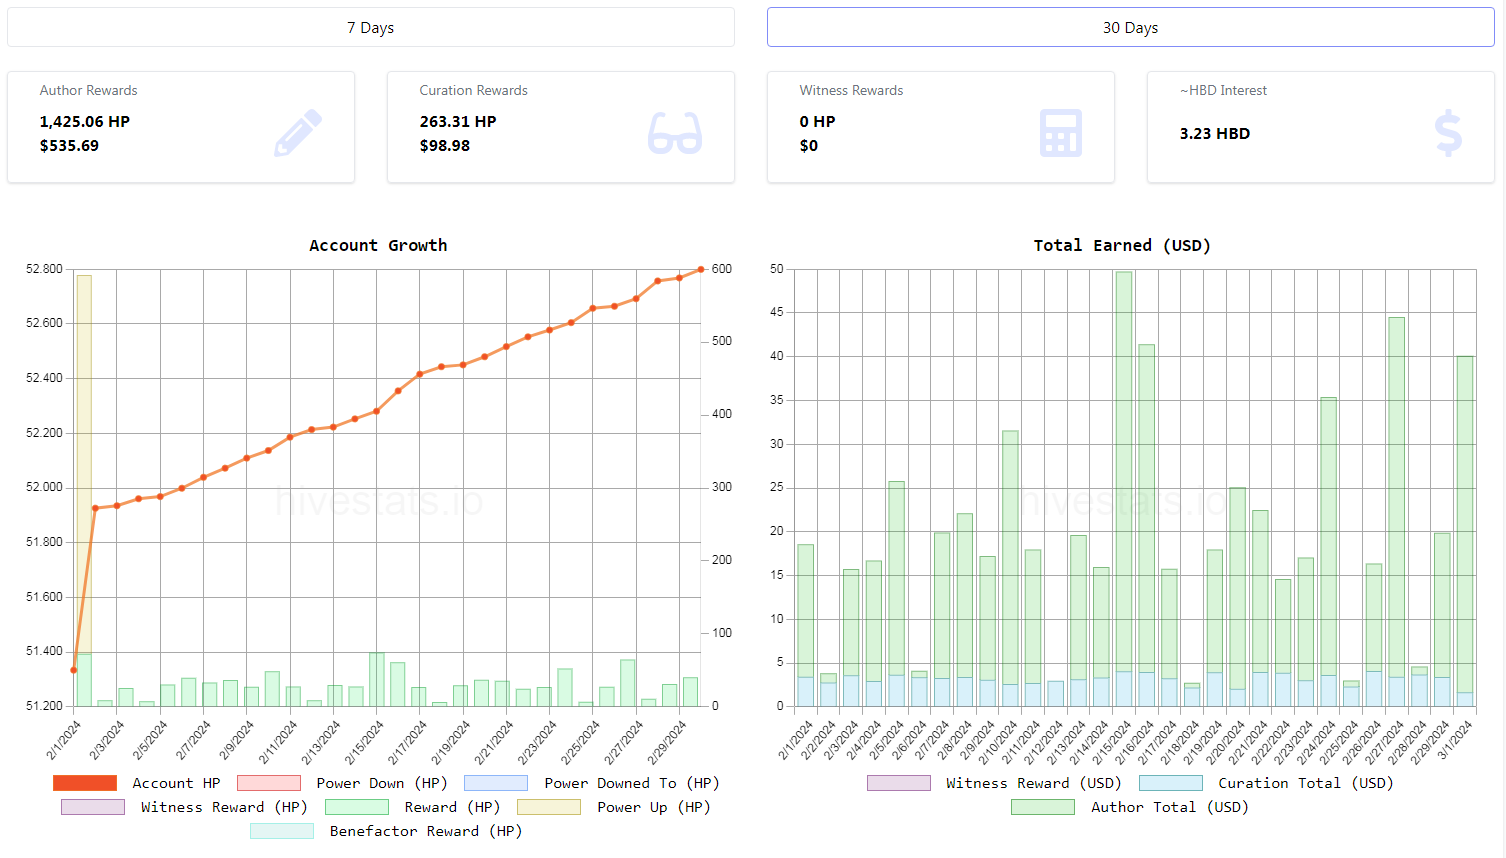Toggle Account HP legend swatch

(x=85, y=783)
